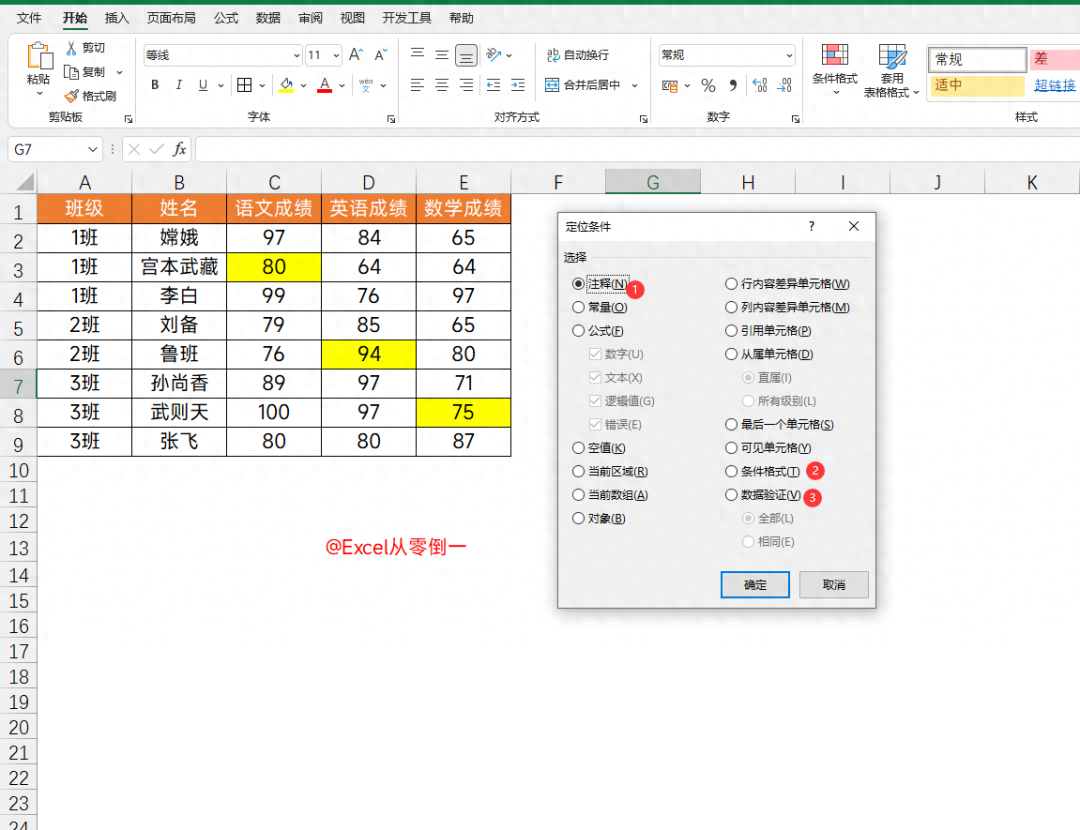Expand the fill color dropdown arrow
The width and height of the screenshot is (1080, 830).
click(303, 85)
